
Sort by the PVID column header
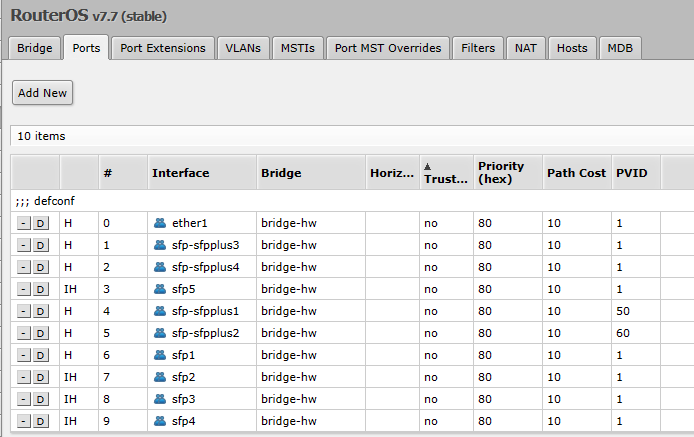pyautogui.click(x=636, y=173)
